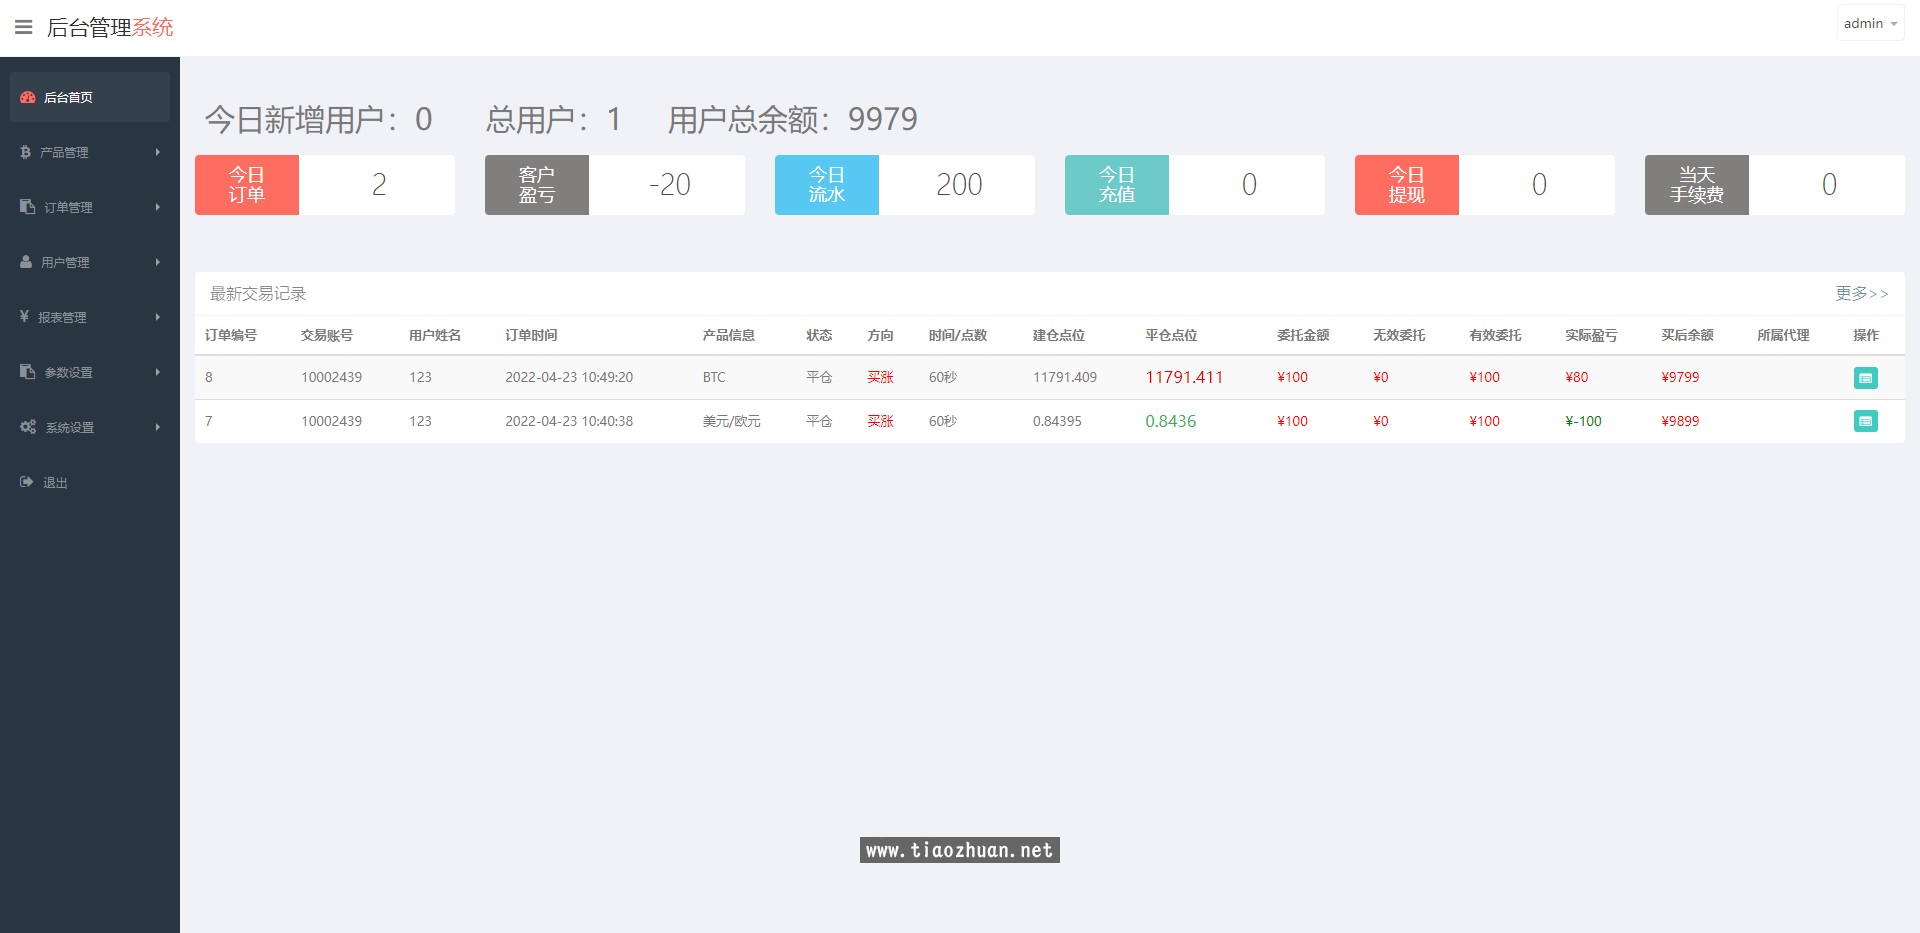Expand the 参数设置 submenu arrow
Viewport: 1920px width, 933px height.
tap(158, 372)
